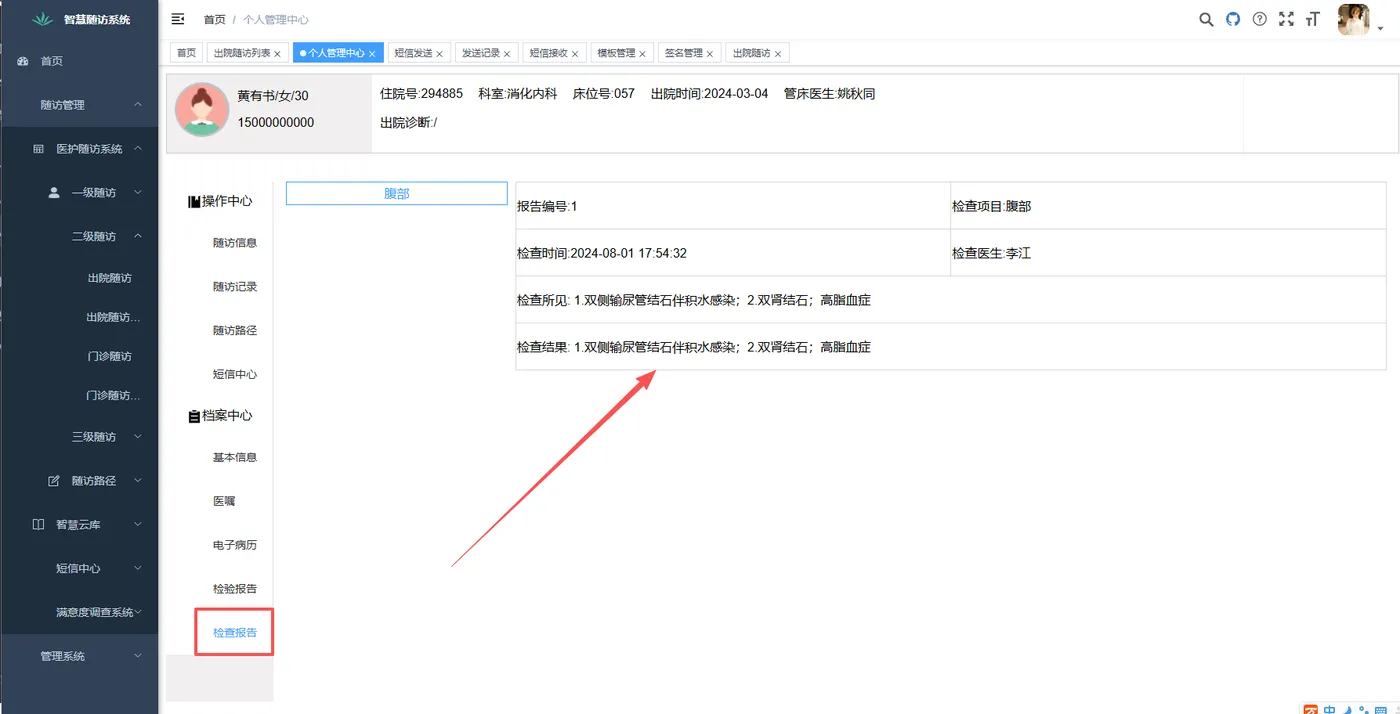Open the search magnifier icon
This screenshot has width=1400, height=714.
click(1206, 19)
